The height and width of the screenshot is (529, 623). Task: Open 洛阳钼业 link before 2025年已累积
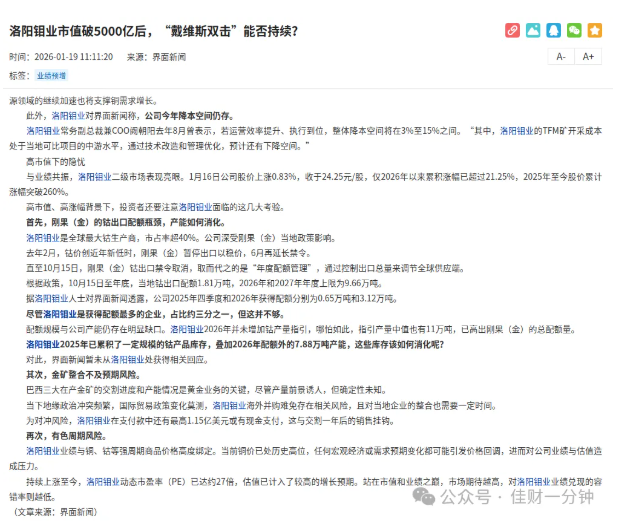point(43,345)
